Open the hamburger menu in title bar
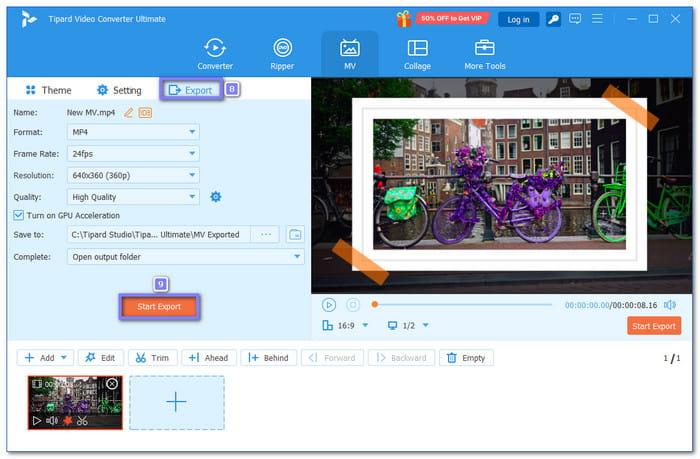This screenshot has height=459, width=700. click(x=597, y=19)
